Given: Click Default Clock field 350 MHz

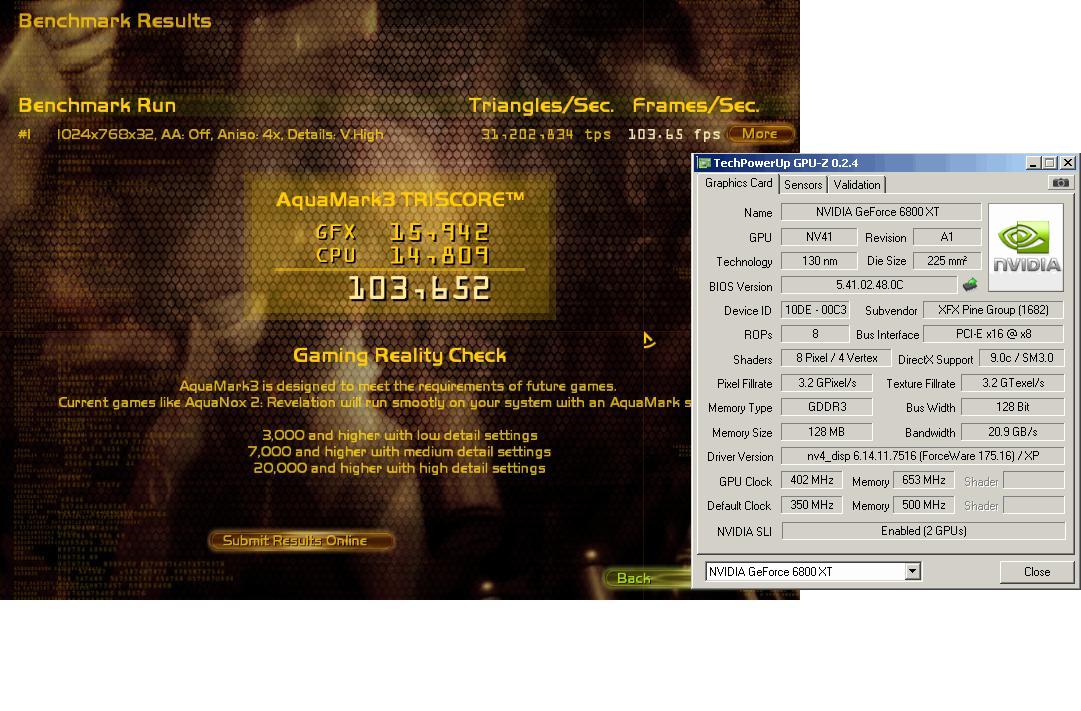Looking at the screenshot, I should (x=811, y=505).
